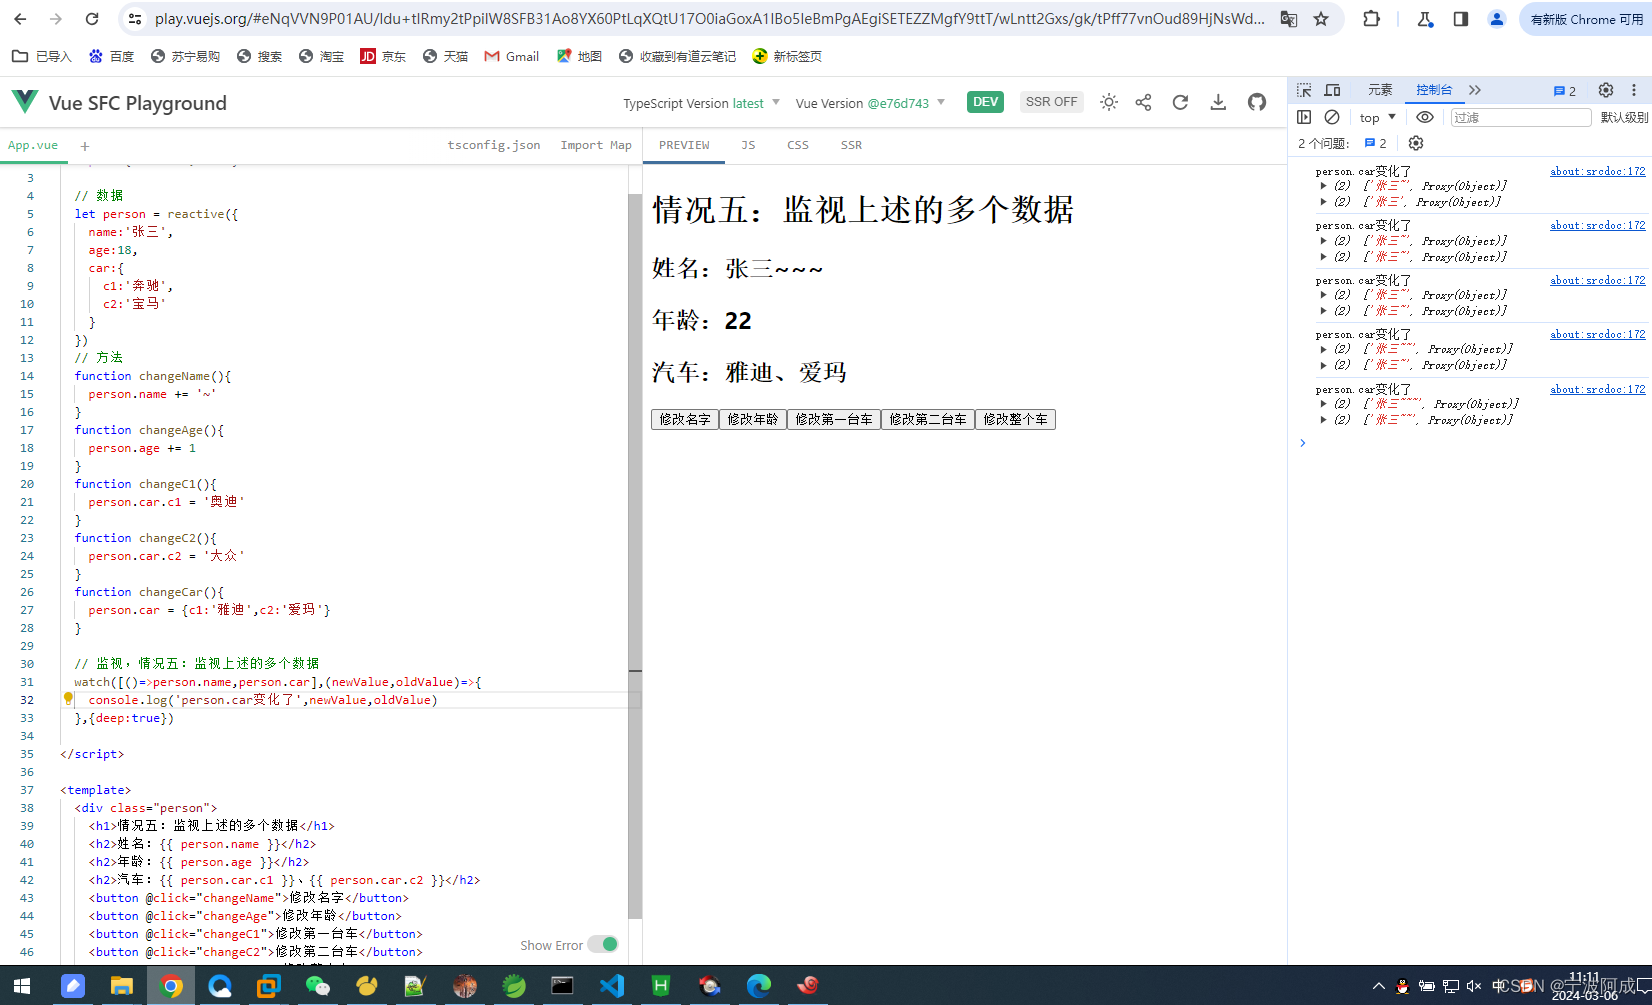Screen dimensions: 1652x1005
Task: Click the share icon in the playground toolbar
Action: pyautogui.click(x=1143, y=102)
